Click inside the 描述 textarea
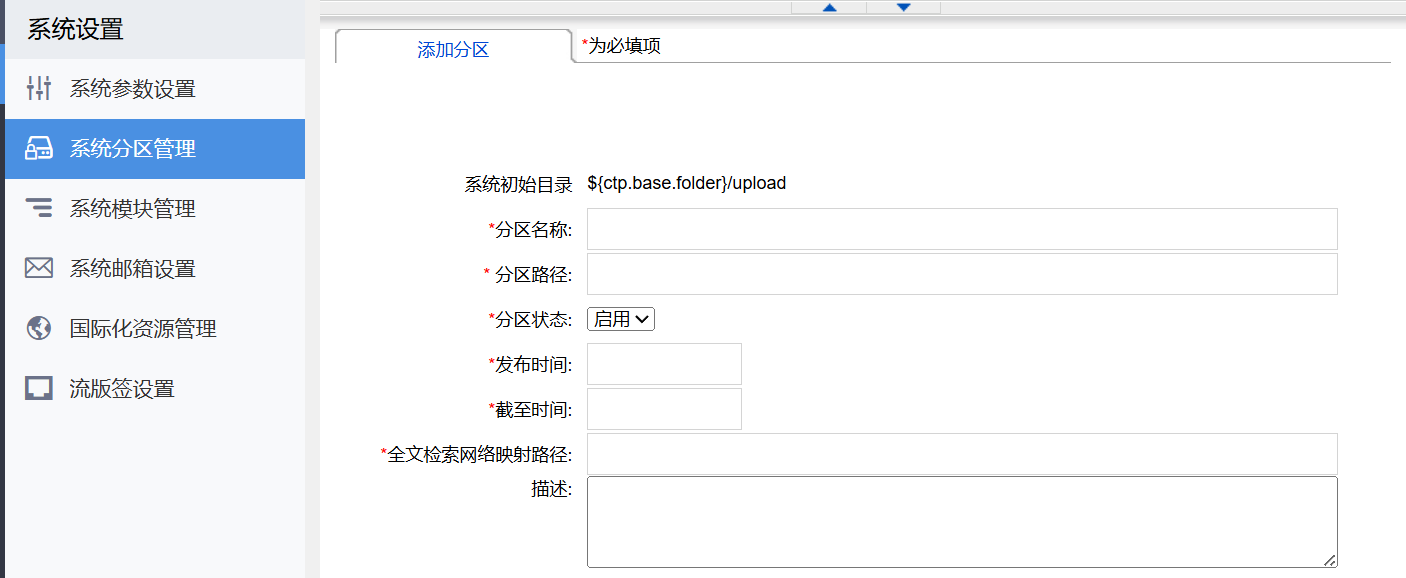Screen dimensions: 1406x578 point(962,522)
